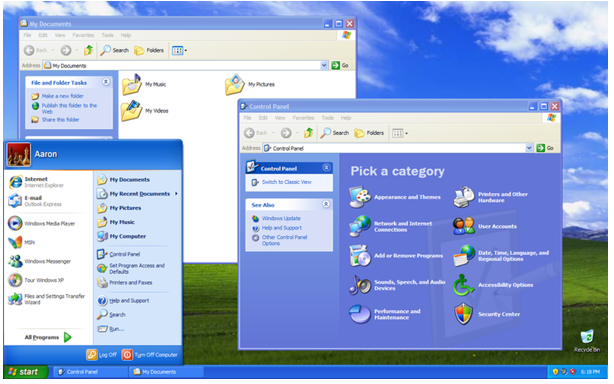The image size is (614, 384).
Task: Launch Outlook Express E-mail from Start menu
Action: pos(35,201)
